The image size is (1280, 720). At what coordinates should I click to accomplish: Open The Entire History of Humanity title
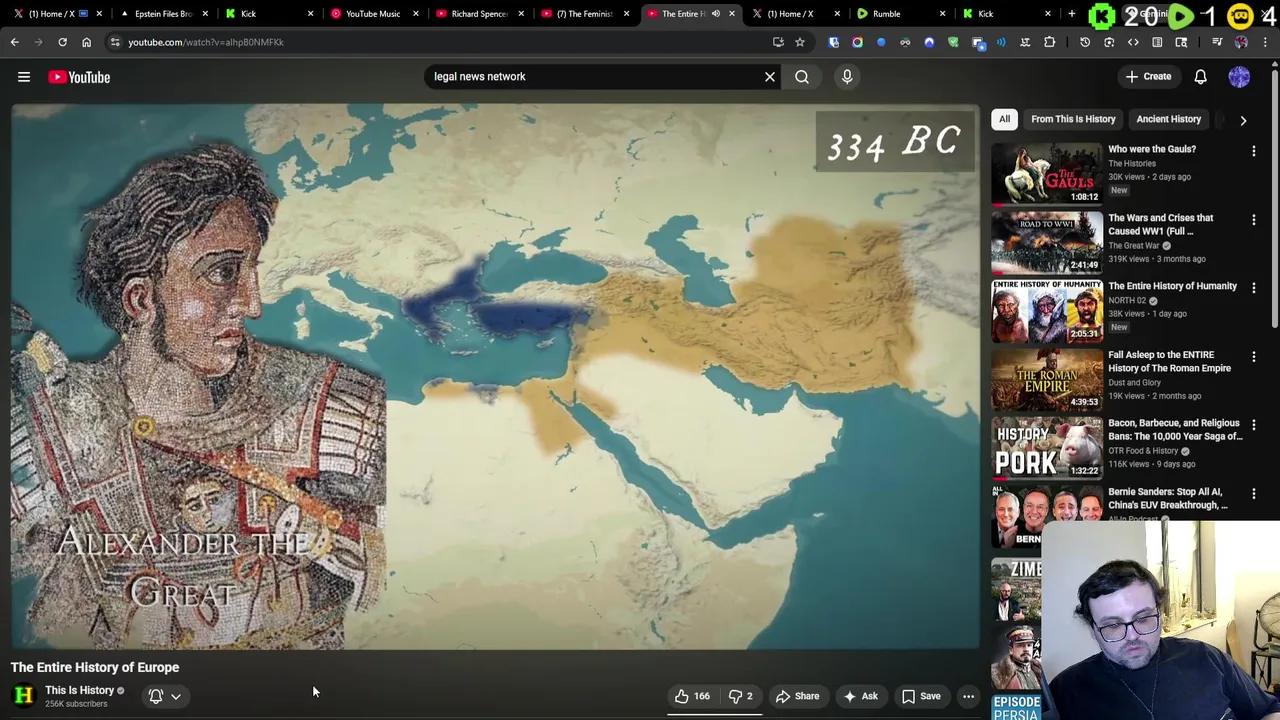[x=1172, y=286]
